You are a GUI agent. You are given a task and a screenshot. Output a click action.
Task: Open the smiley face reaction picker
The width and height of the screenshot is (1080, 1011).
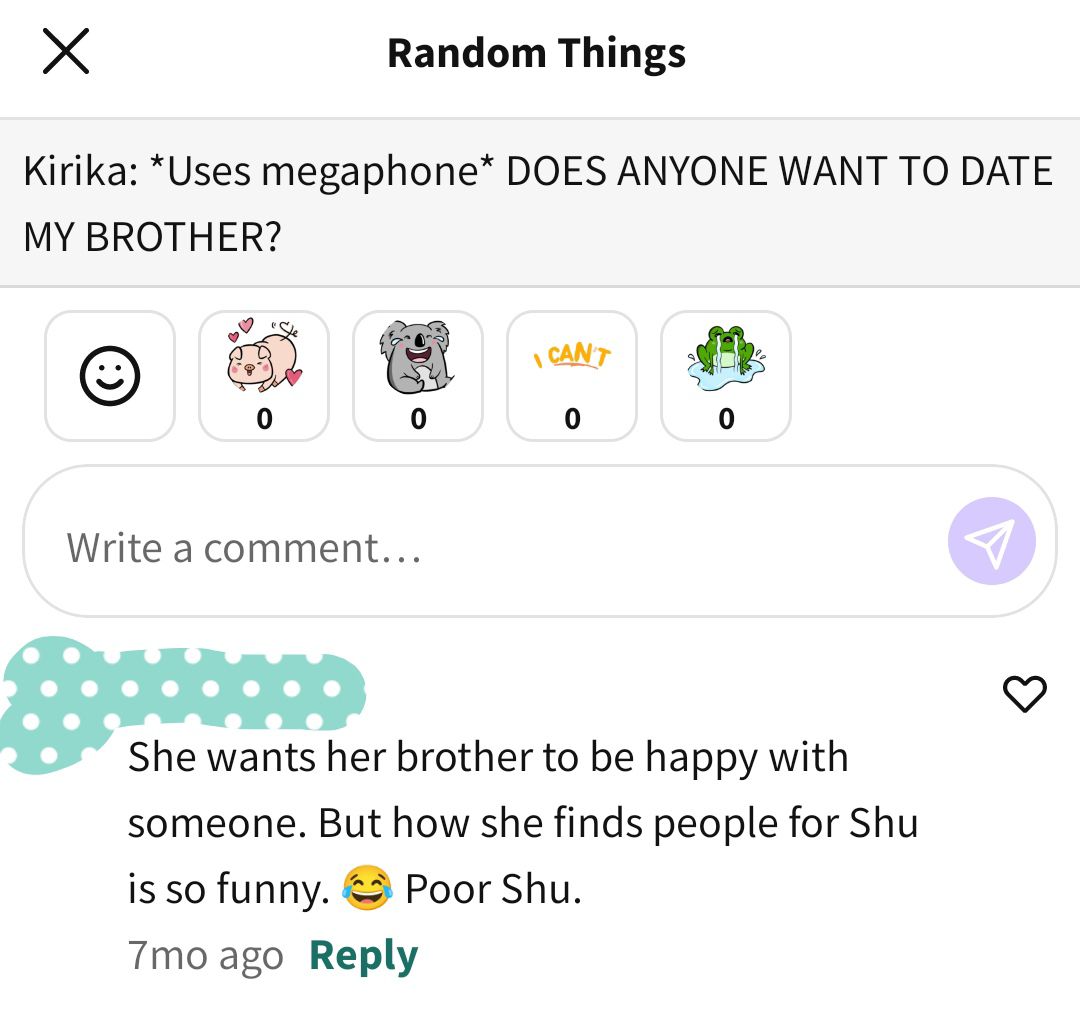pos(110,376)
